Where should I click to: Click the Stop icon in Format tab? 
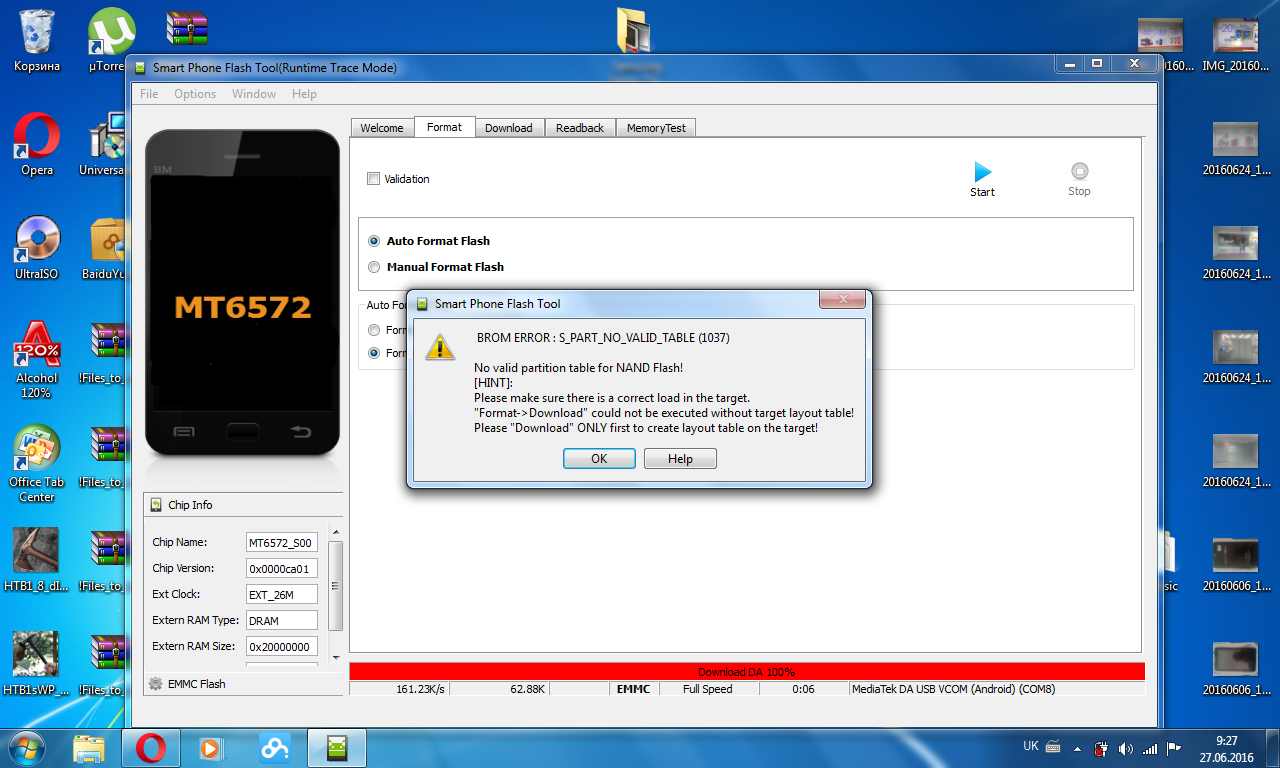[1079, 171]
